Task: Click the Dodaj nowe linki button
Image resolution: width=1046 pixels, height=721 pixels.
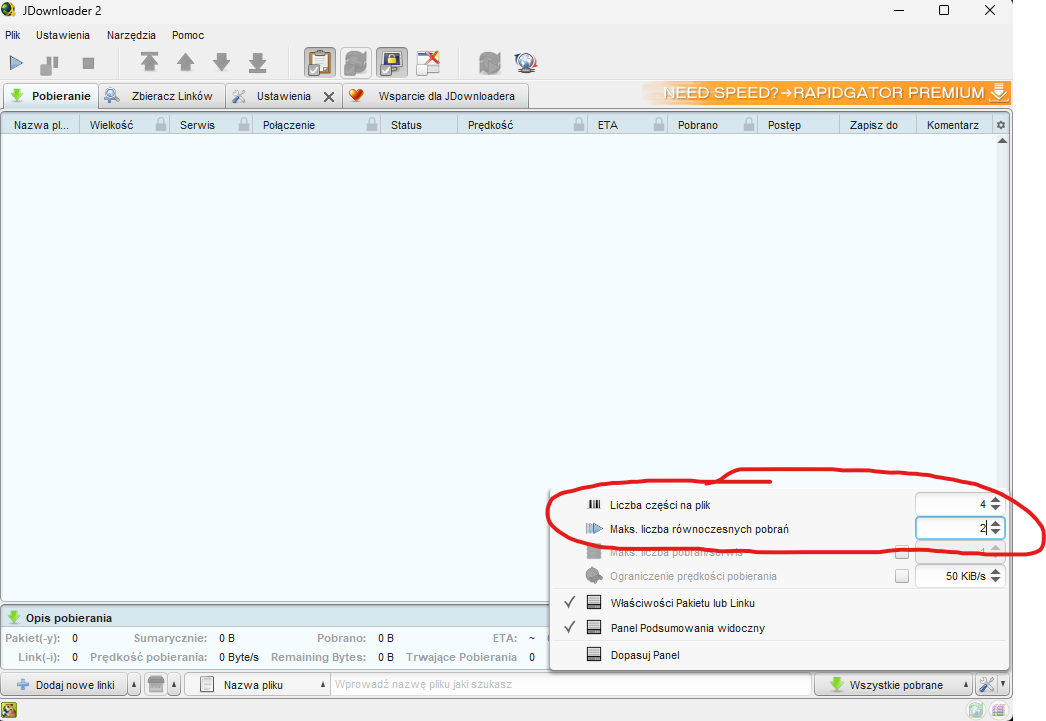Action: point(65,685)
